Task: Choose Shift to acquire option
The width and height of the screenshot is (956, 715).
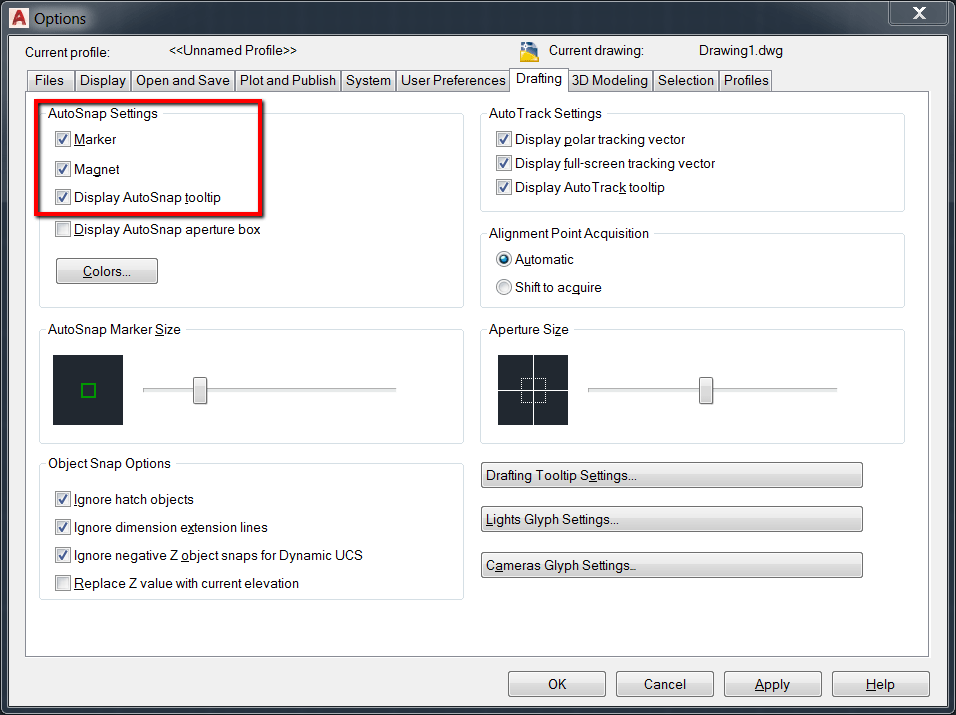Action: point(502,287)
